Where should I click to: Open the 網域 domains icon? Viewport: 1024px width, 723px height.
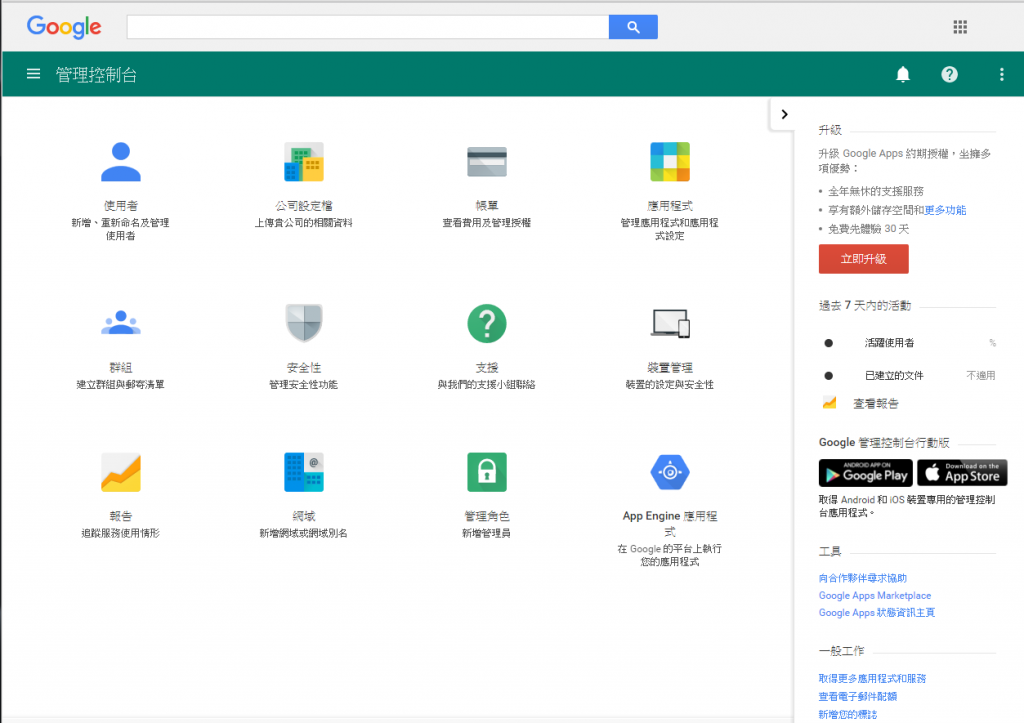(x=304, y=472)
